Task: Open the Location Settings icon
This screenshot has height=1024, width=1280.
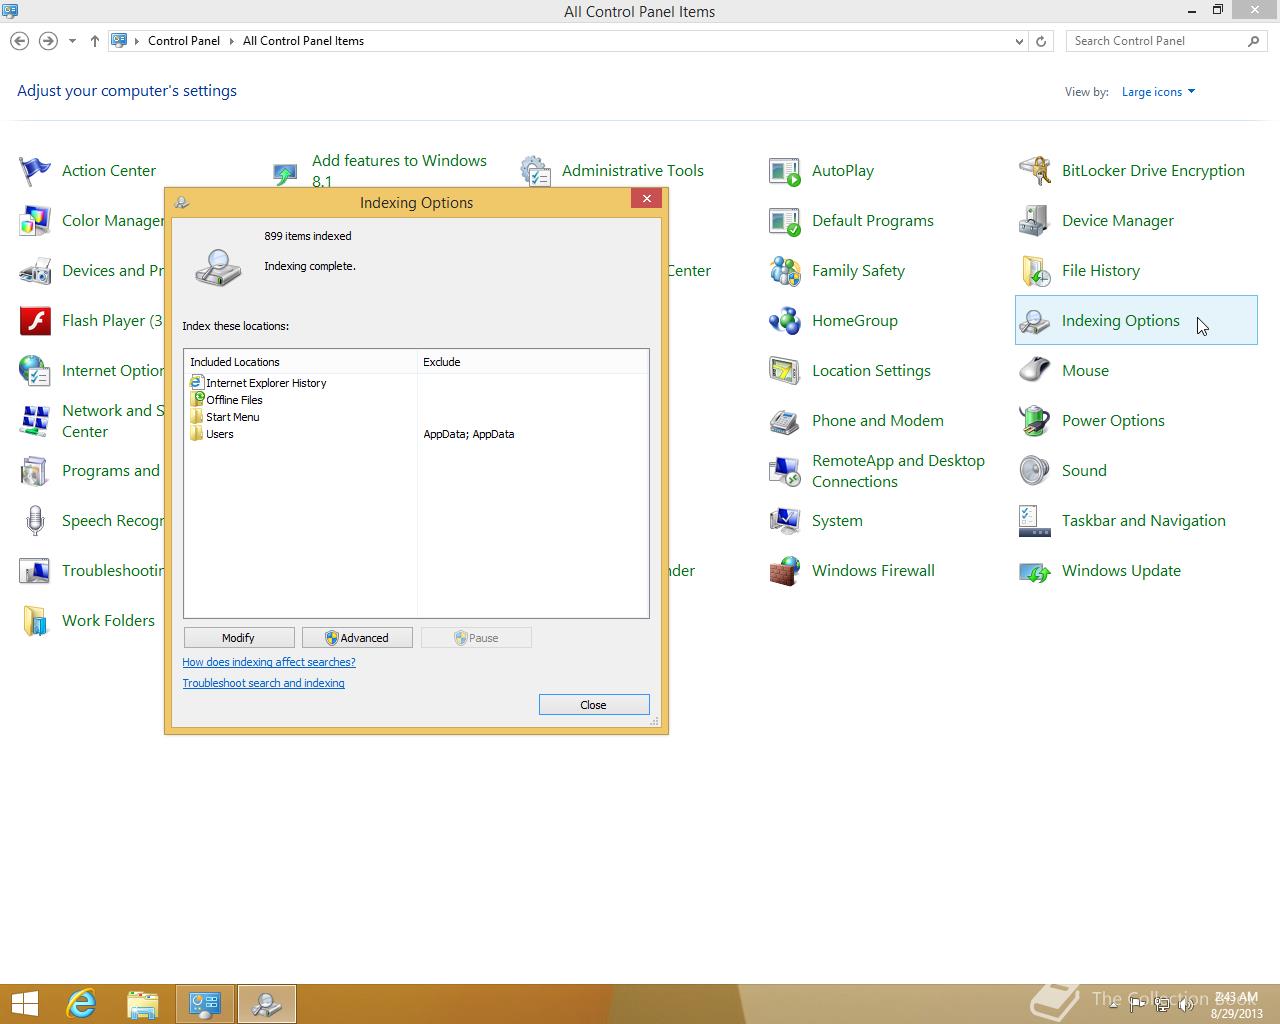Action: click(x=785, y=371)
